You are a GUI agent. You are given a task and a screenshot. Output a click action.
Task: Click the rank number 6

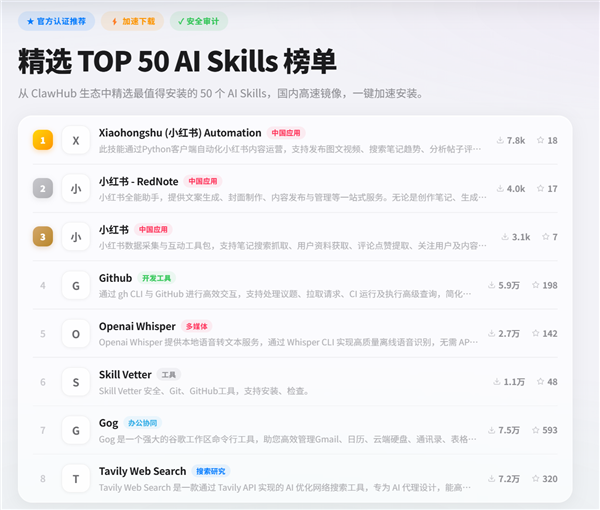pyautogui.click(x=43, y=382)
